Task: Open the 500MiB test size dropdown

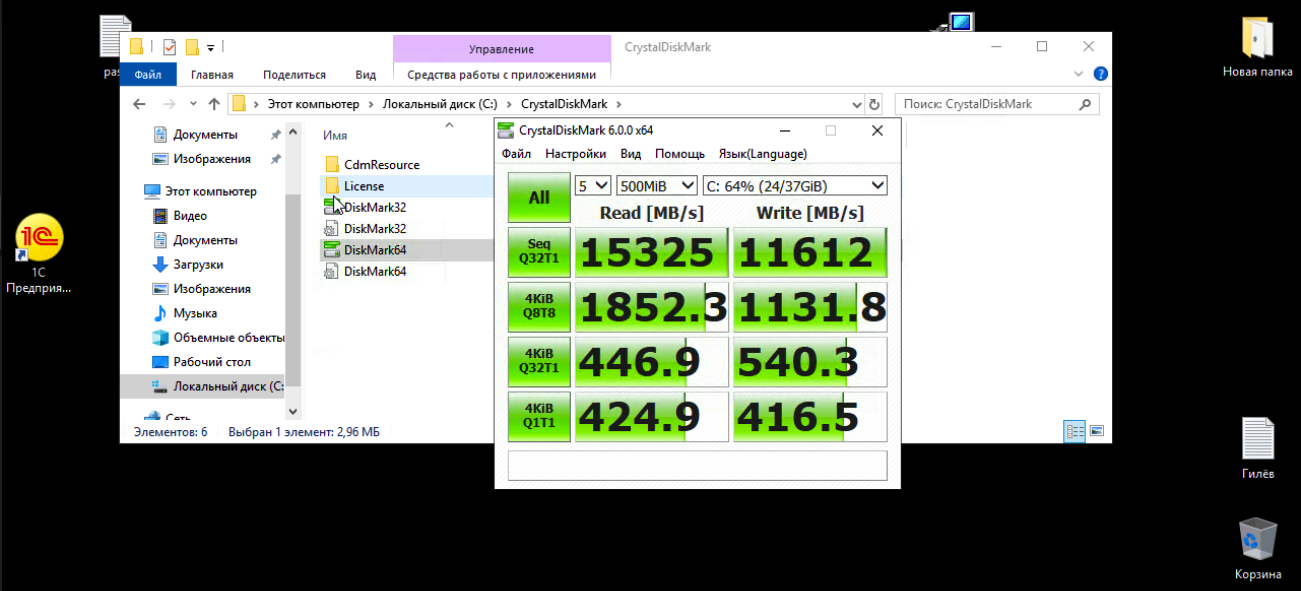Action: click(x=657, y=185)
